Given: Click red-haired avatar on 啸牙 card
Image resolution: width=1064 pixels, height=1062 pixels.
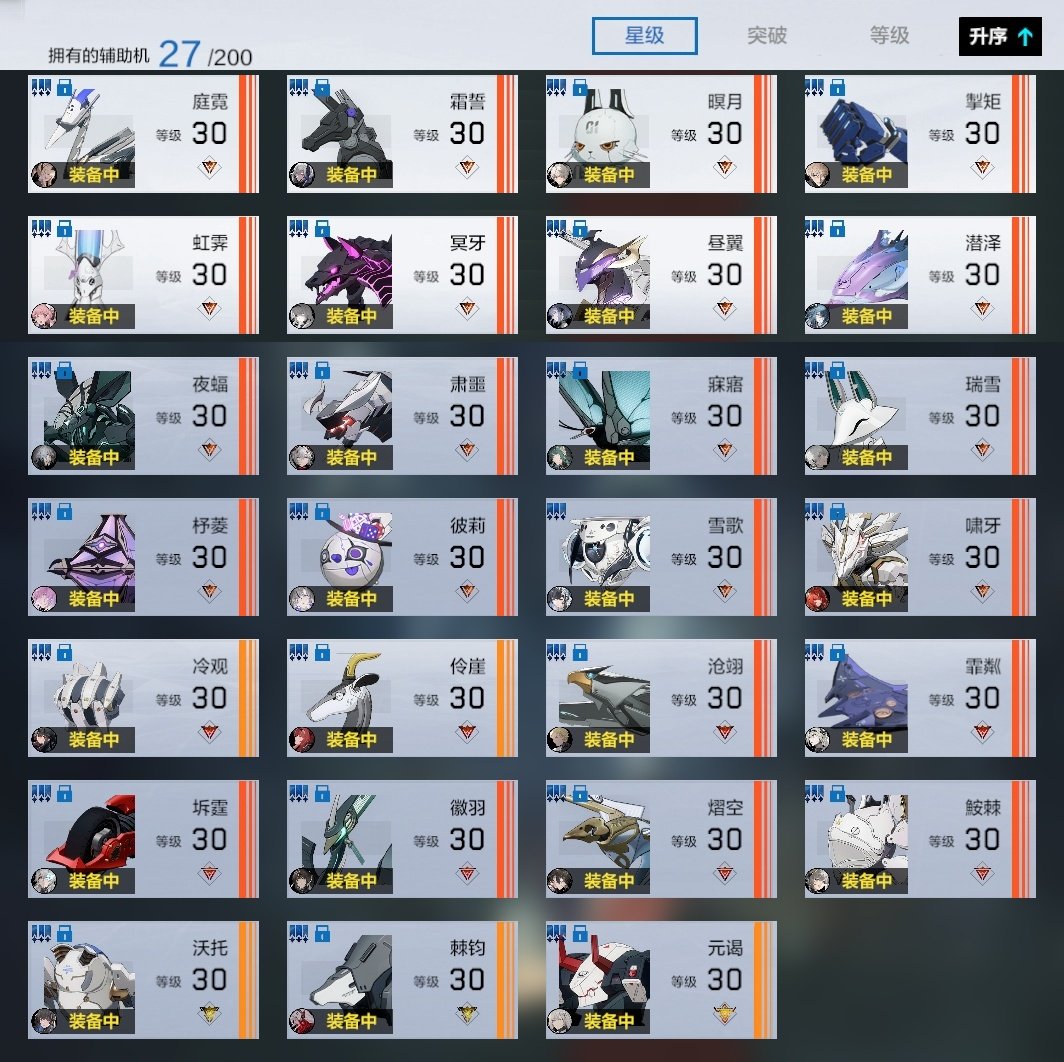Looking at the screenshot, I should 817,599.
